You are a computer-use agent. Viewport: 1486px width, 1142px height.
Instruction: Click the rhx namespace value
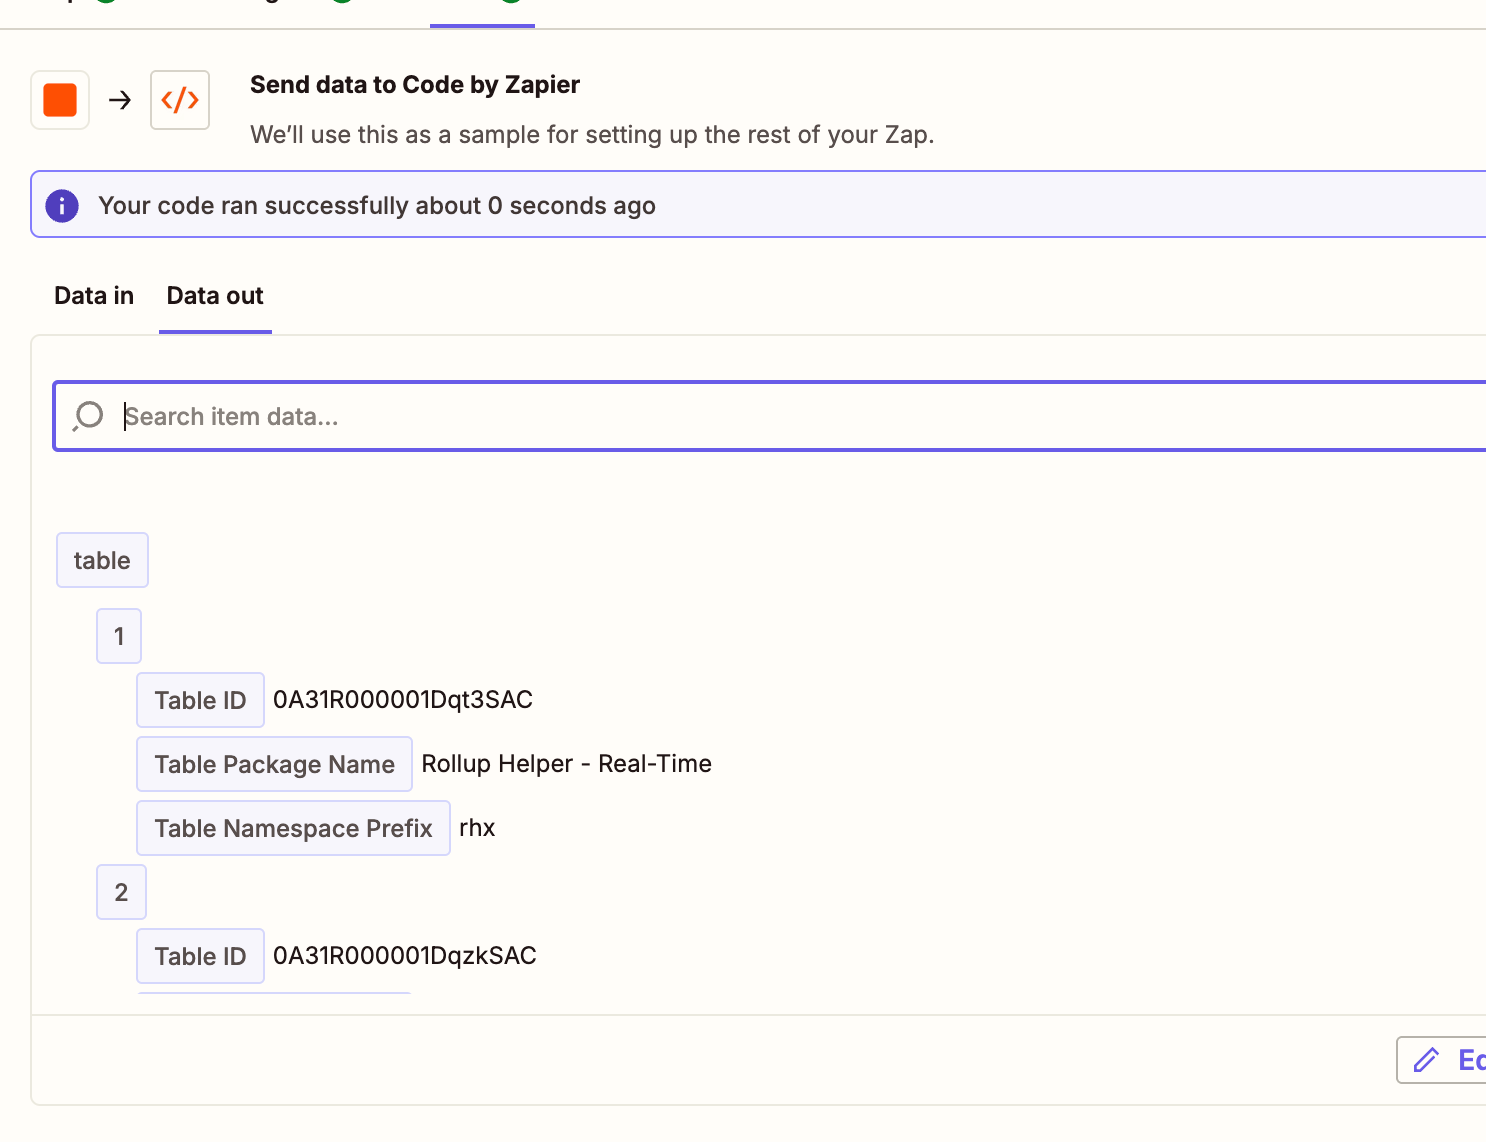click(x=477, y=828)
